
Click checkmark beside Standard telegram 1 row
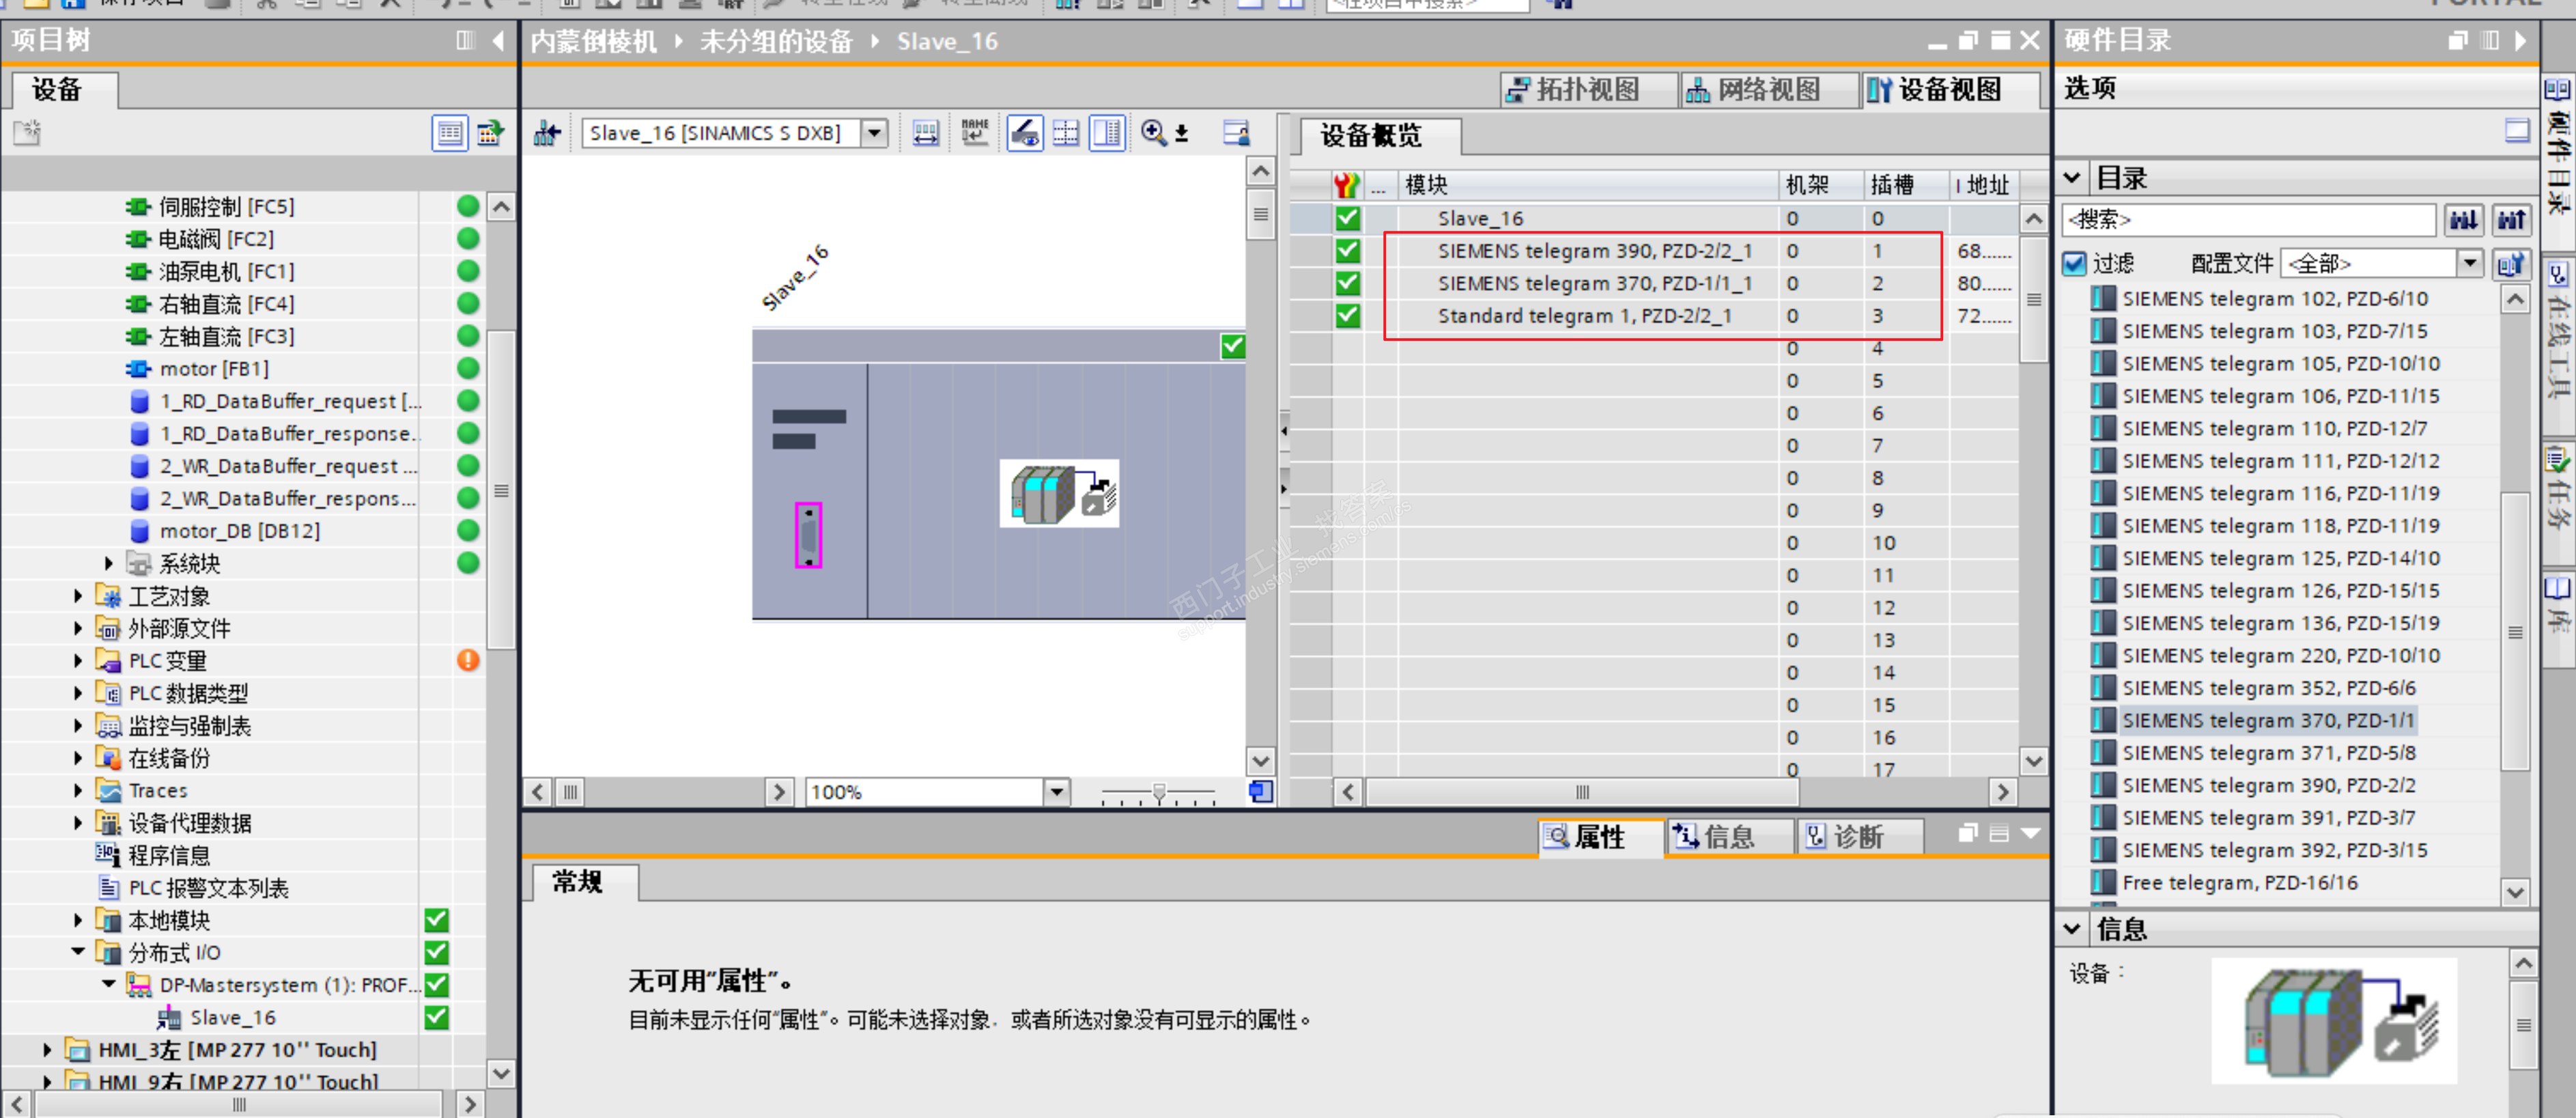1347,316
